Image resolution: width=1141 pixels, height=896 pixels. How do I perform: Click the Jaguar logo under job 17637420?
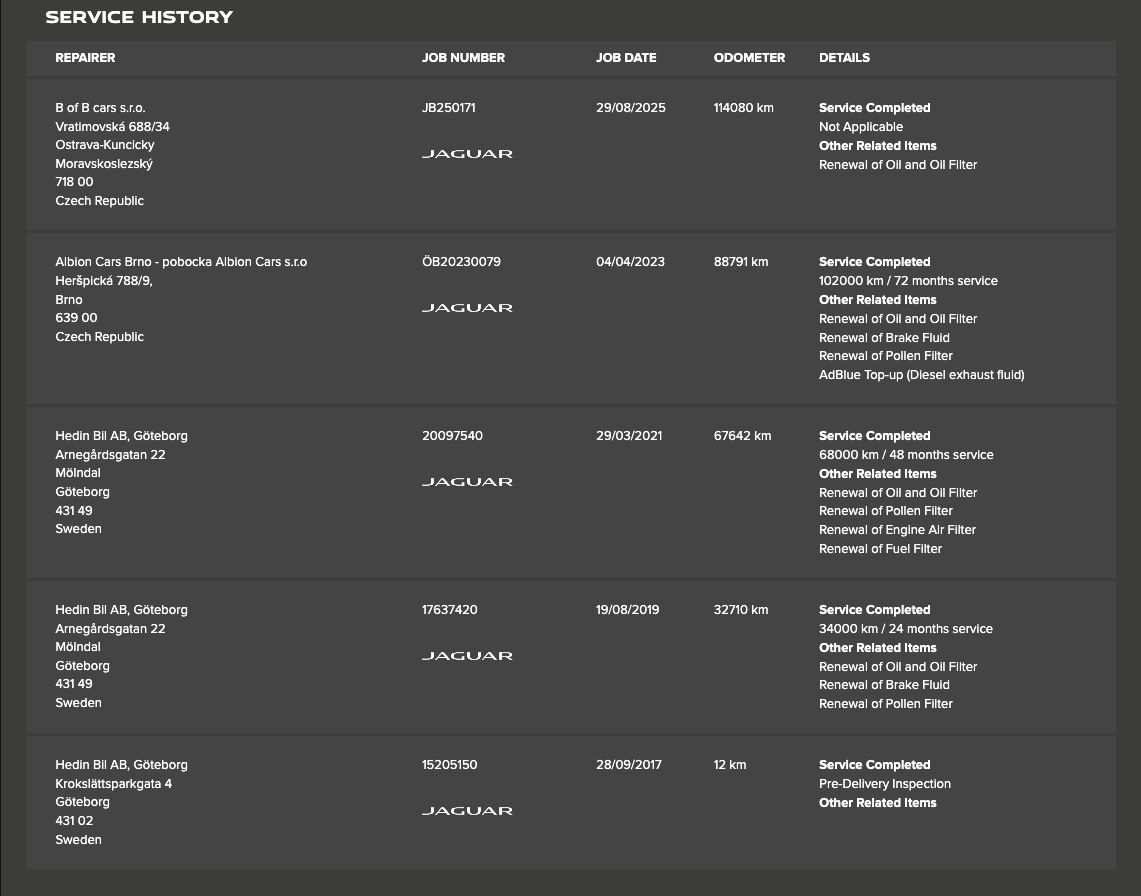[467, 656]
